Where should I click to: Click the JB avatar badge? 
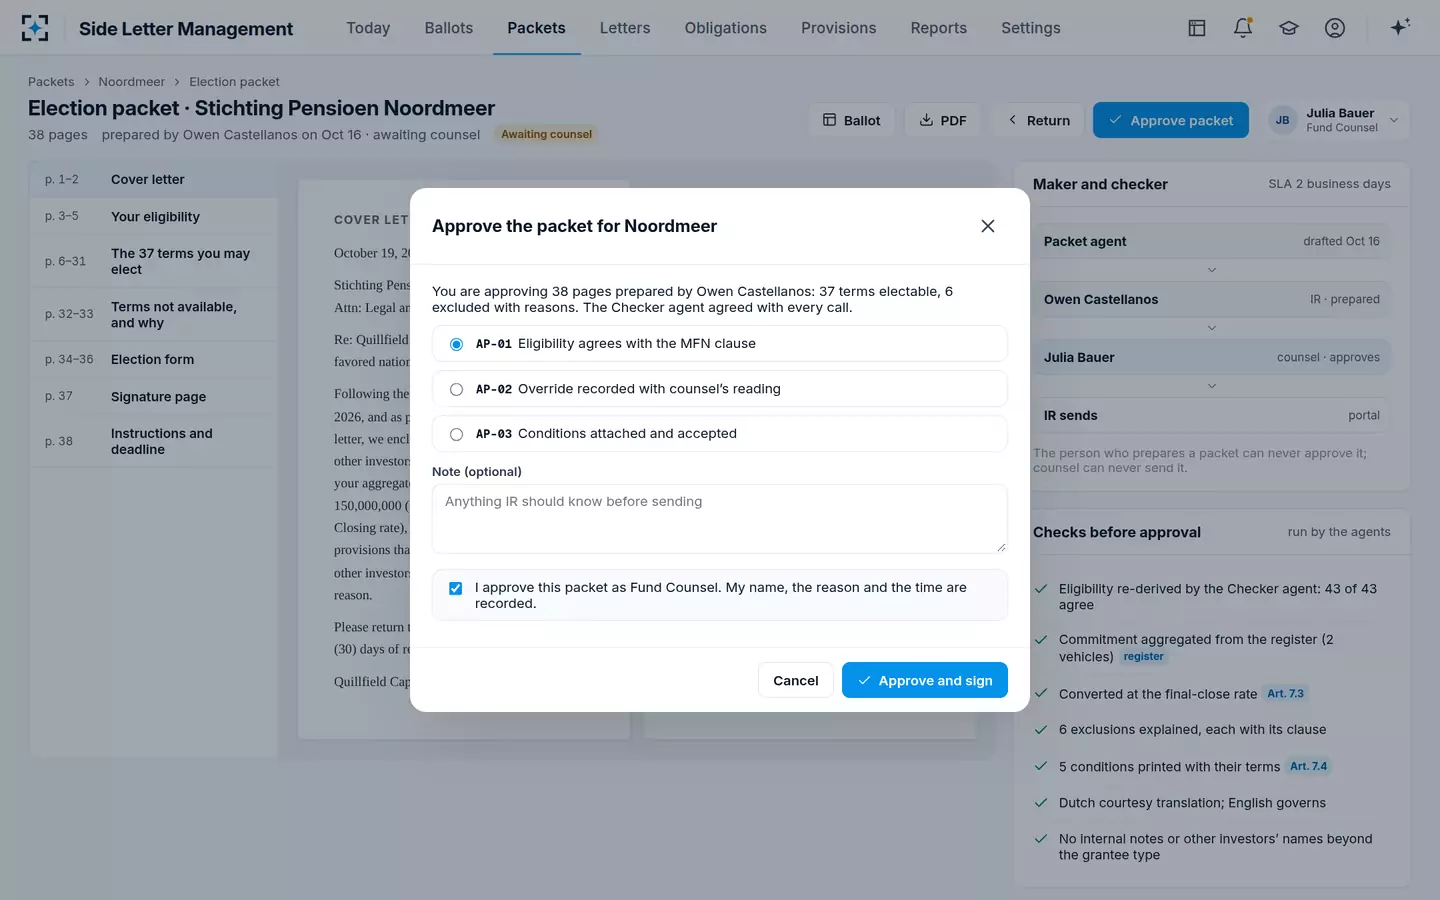pos(1282,120)
